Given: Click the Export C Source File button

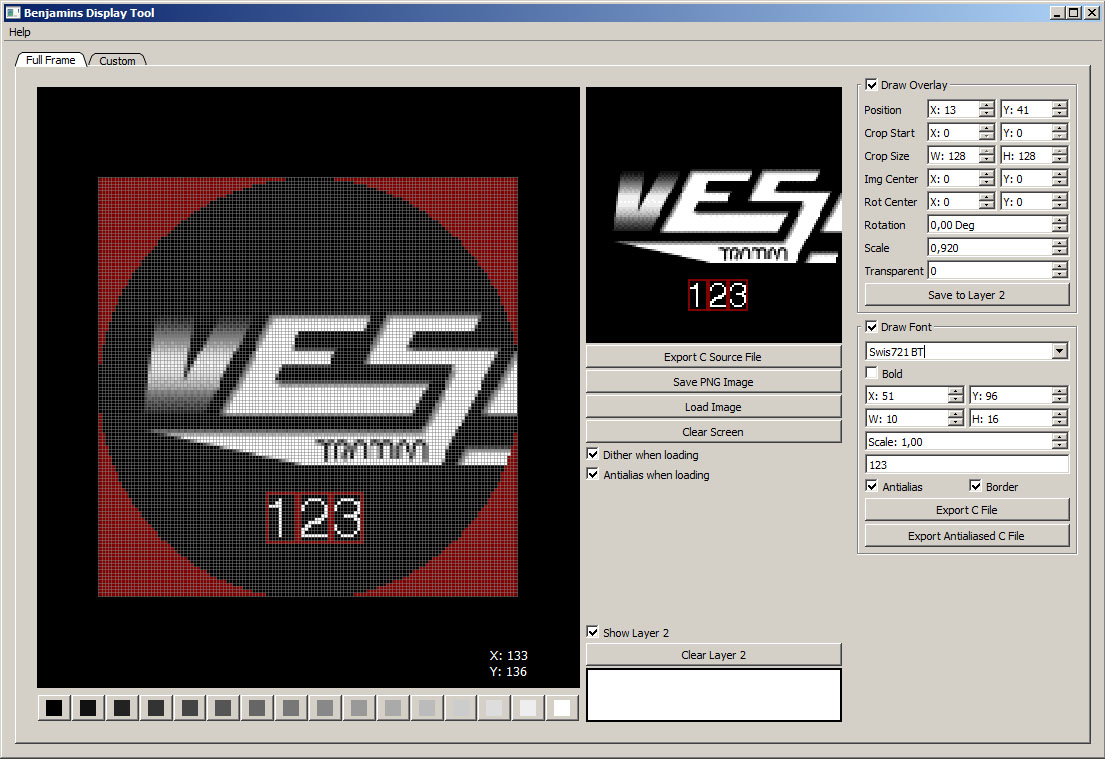Looking at the screenshot, I should point(712,356).
